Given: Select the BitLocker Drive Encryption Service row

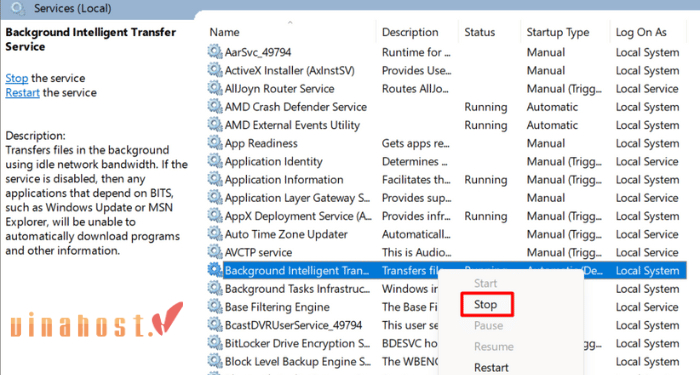Looking at the screenshot, I should (x=297, y=344).
